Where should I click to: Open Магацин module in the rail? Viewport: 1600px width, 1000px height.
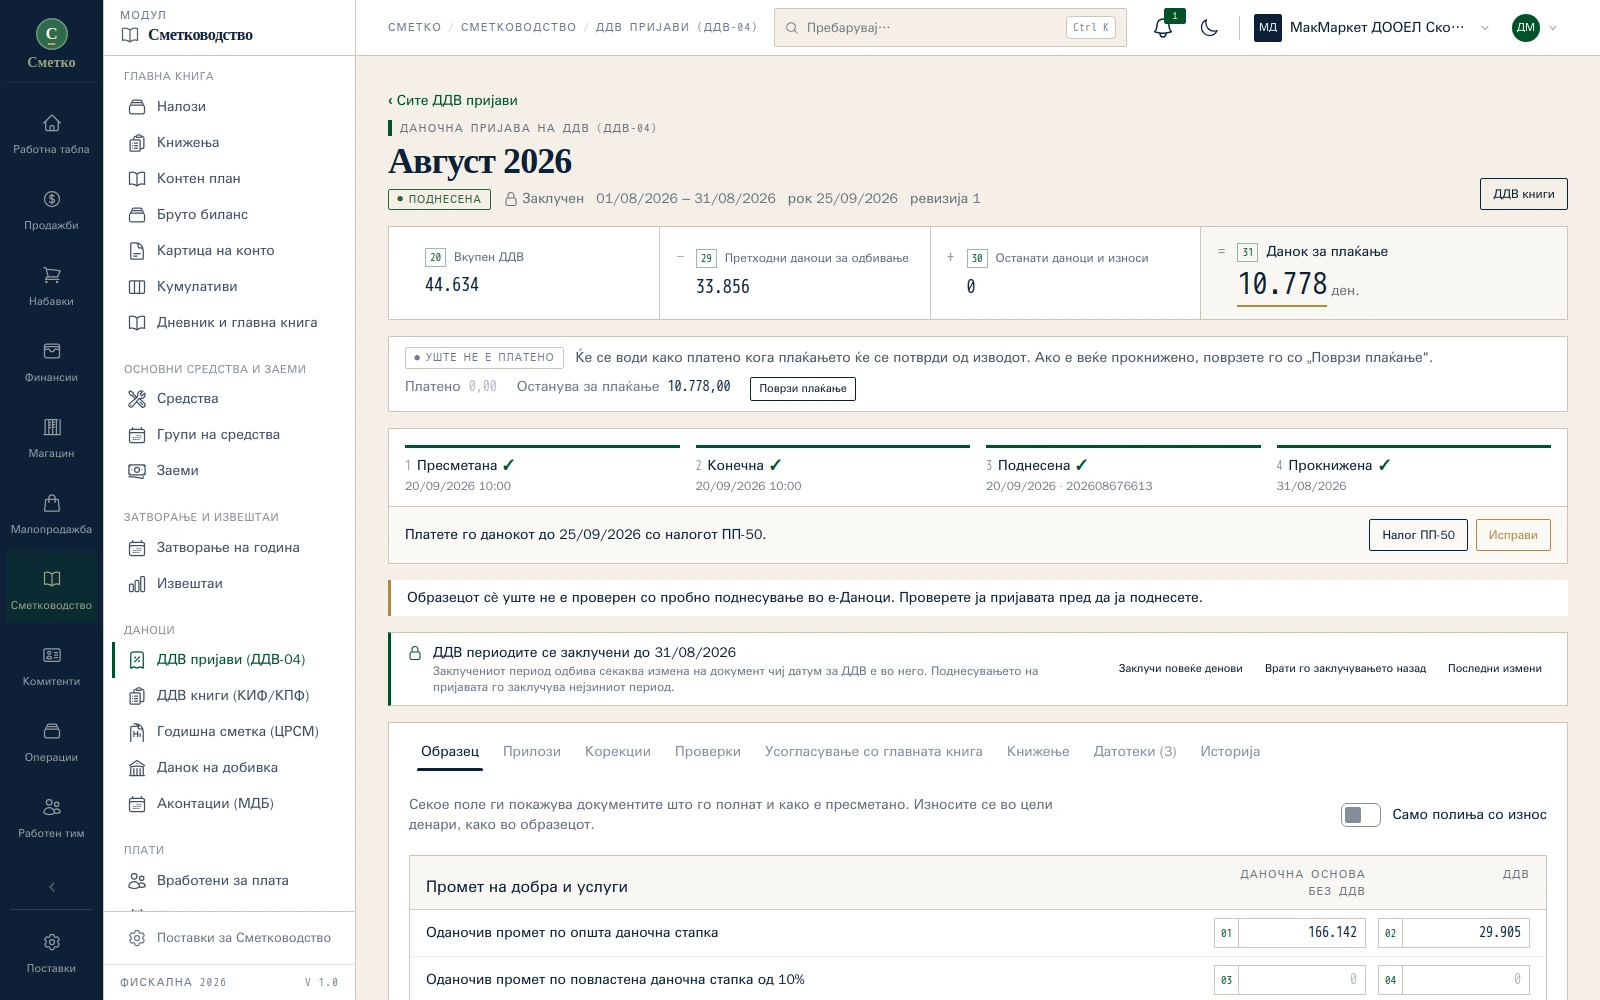[x=51, y=438]
